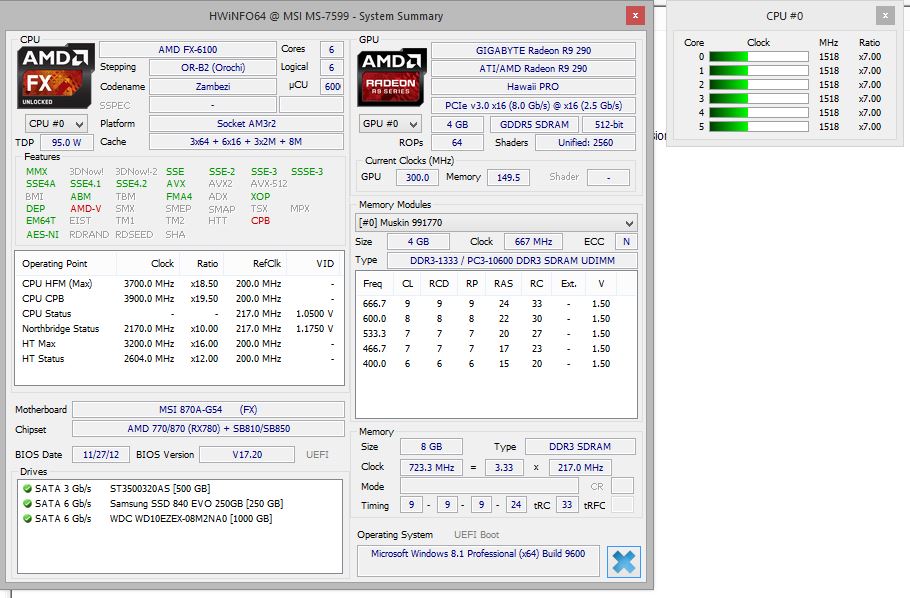Click the 512-bit bus width field
Viewport: 910px width, 598px height.
609,124
